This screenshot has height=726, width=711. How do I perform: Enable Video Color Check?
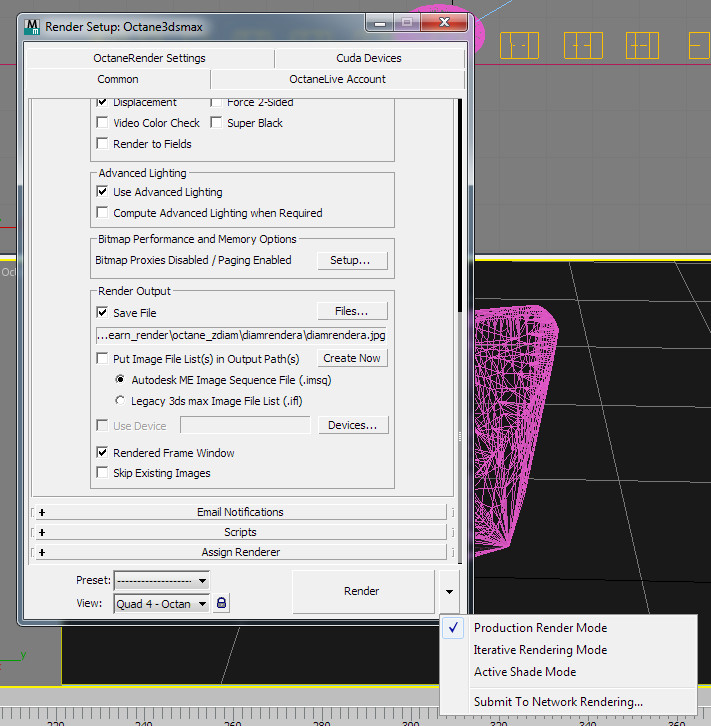(102, 122)
